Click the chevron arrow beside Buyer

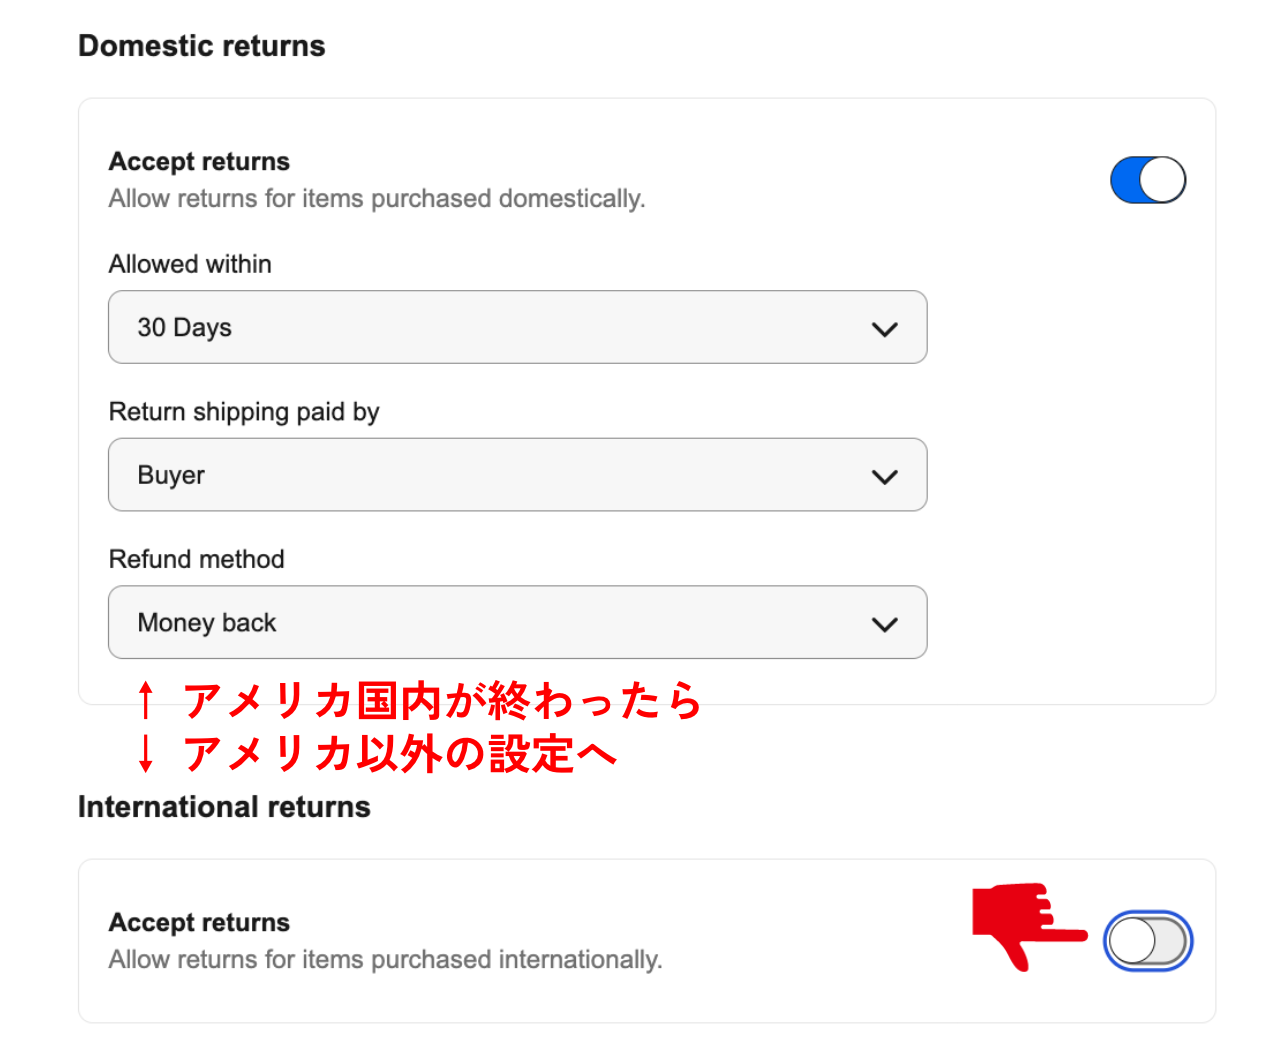pyautogui.click(x=884, y=477)
